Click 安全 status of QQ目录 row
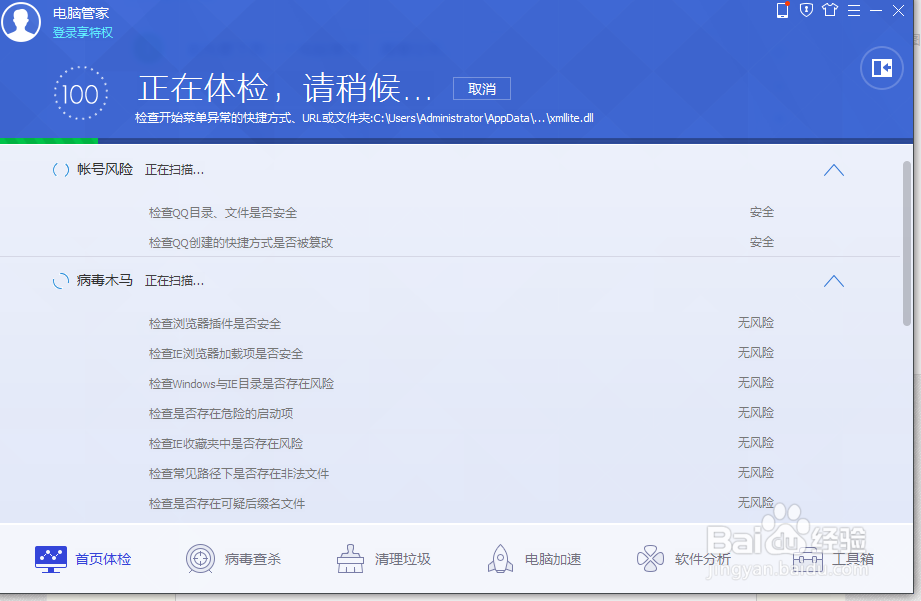Screen dimensions: 921x601 (762, 212)
